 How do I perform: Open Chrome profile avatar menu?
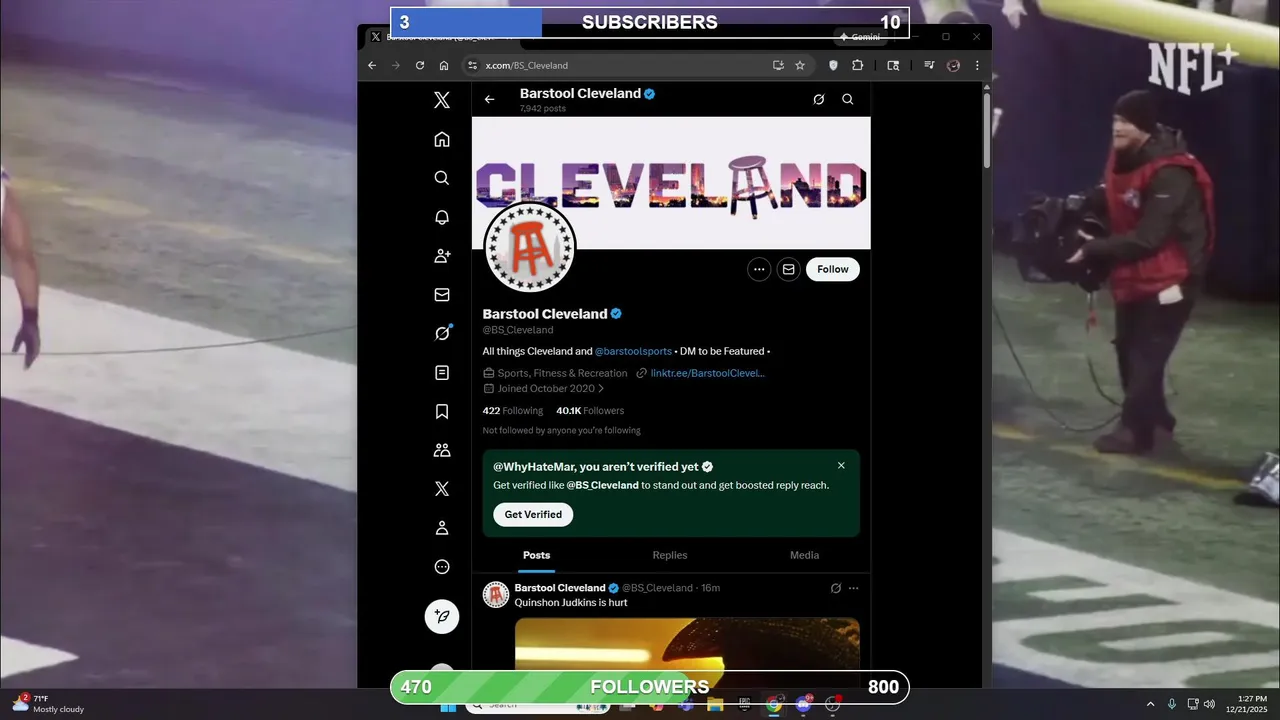[x=953, y=65]
